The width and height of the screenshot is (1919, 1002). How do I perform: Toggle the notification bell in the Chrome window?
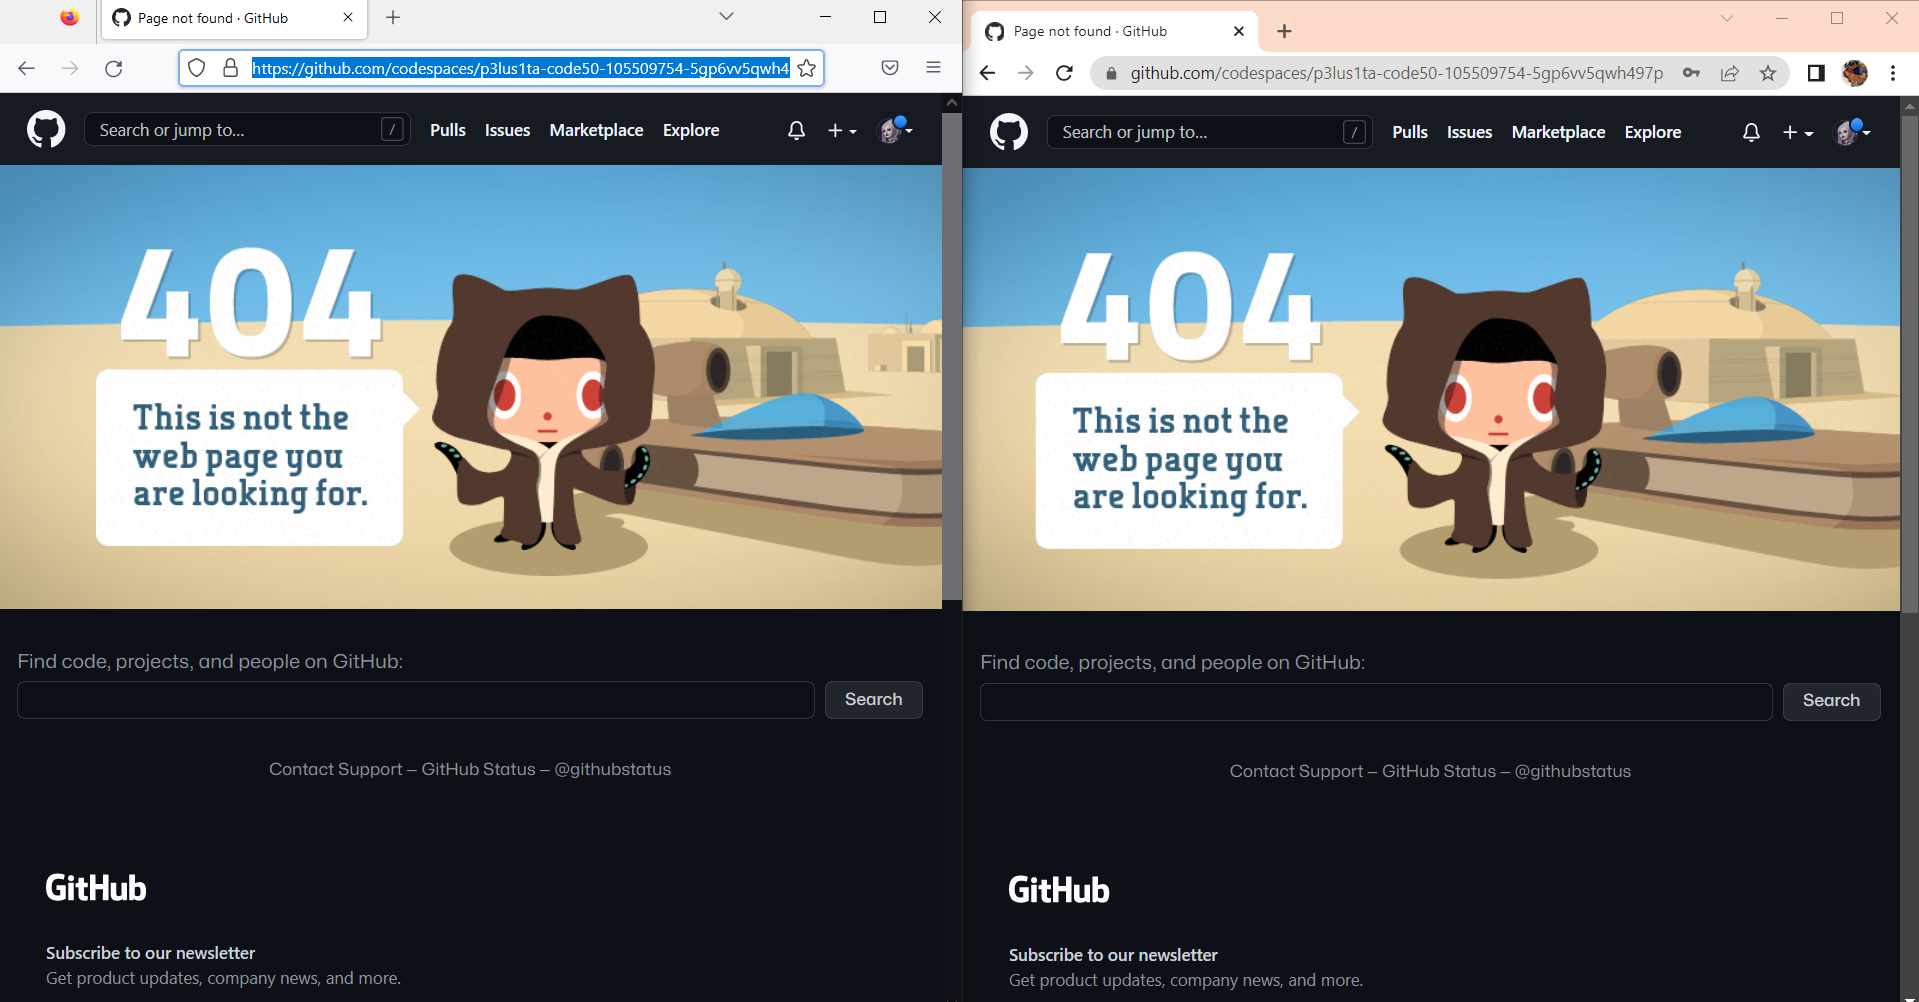pos(1750,132)
